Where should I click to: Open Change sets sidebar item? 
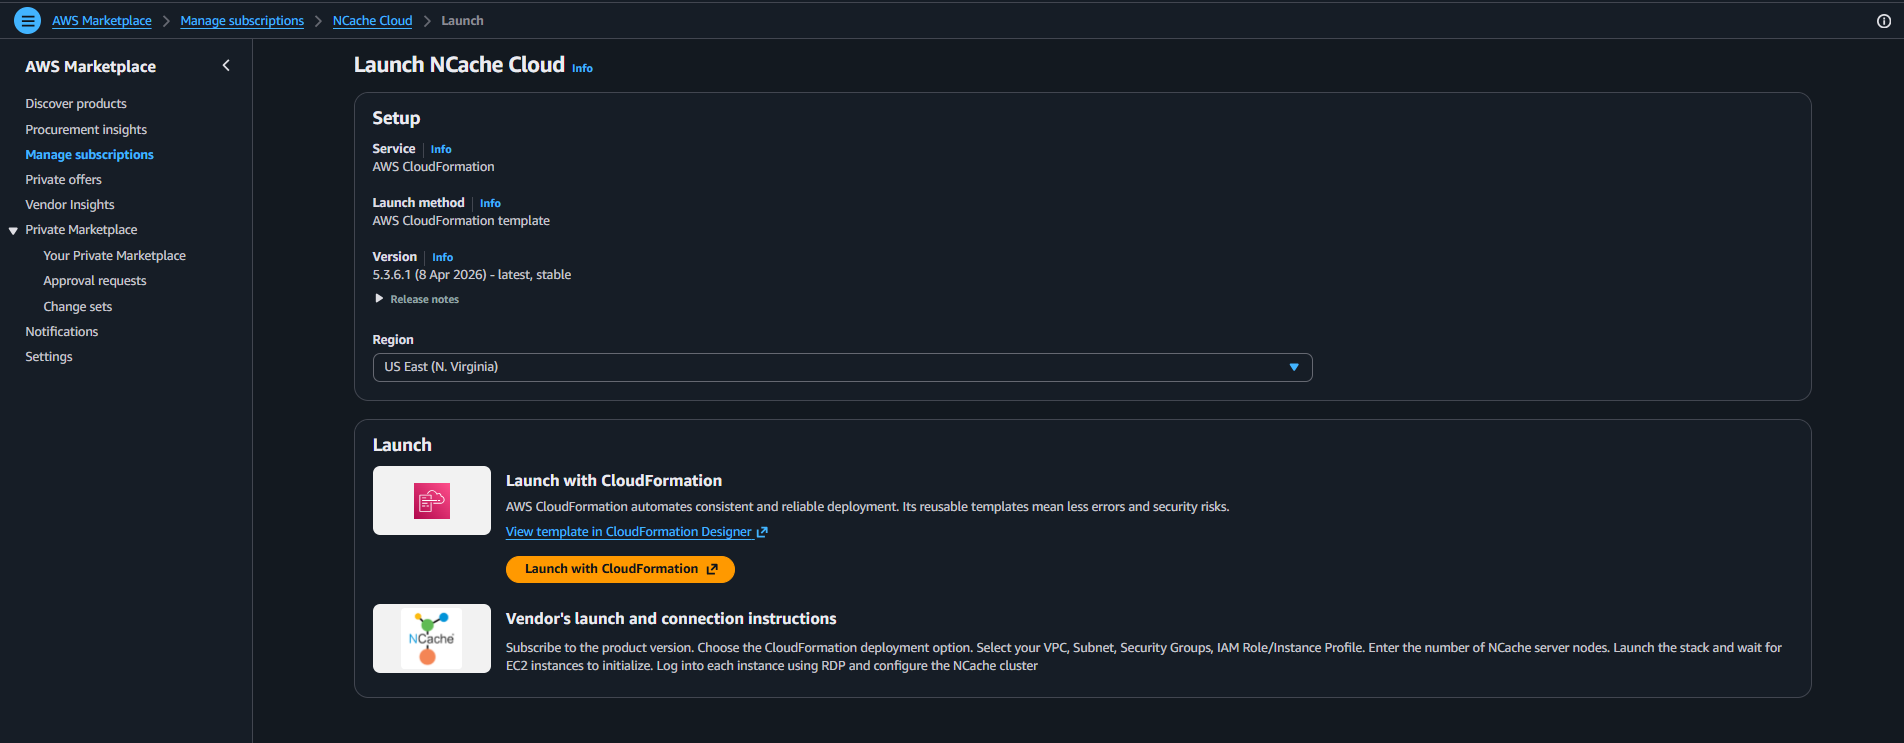[78, 307]
